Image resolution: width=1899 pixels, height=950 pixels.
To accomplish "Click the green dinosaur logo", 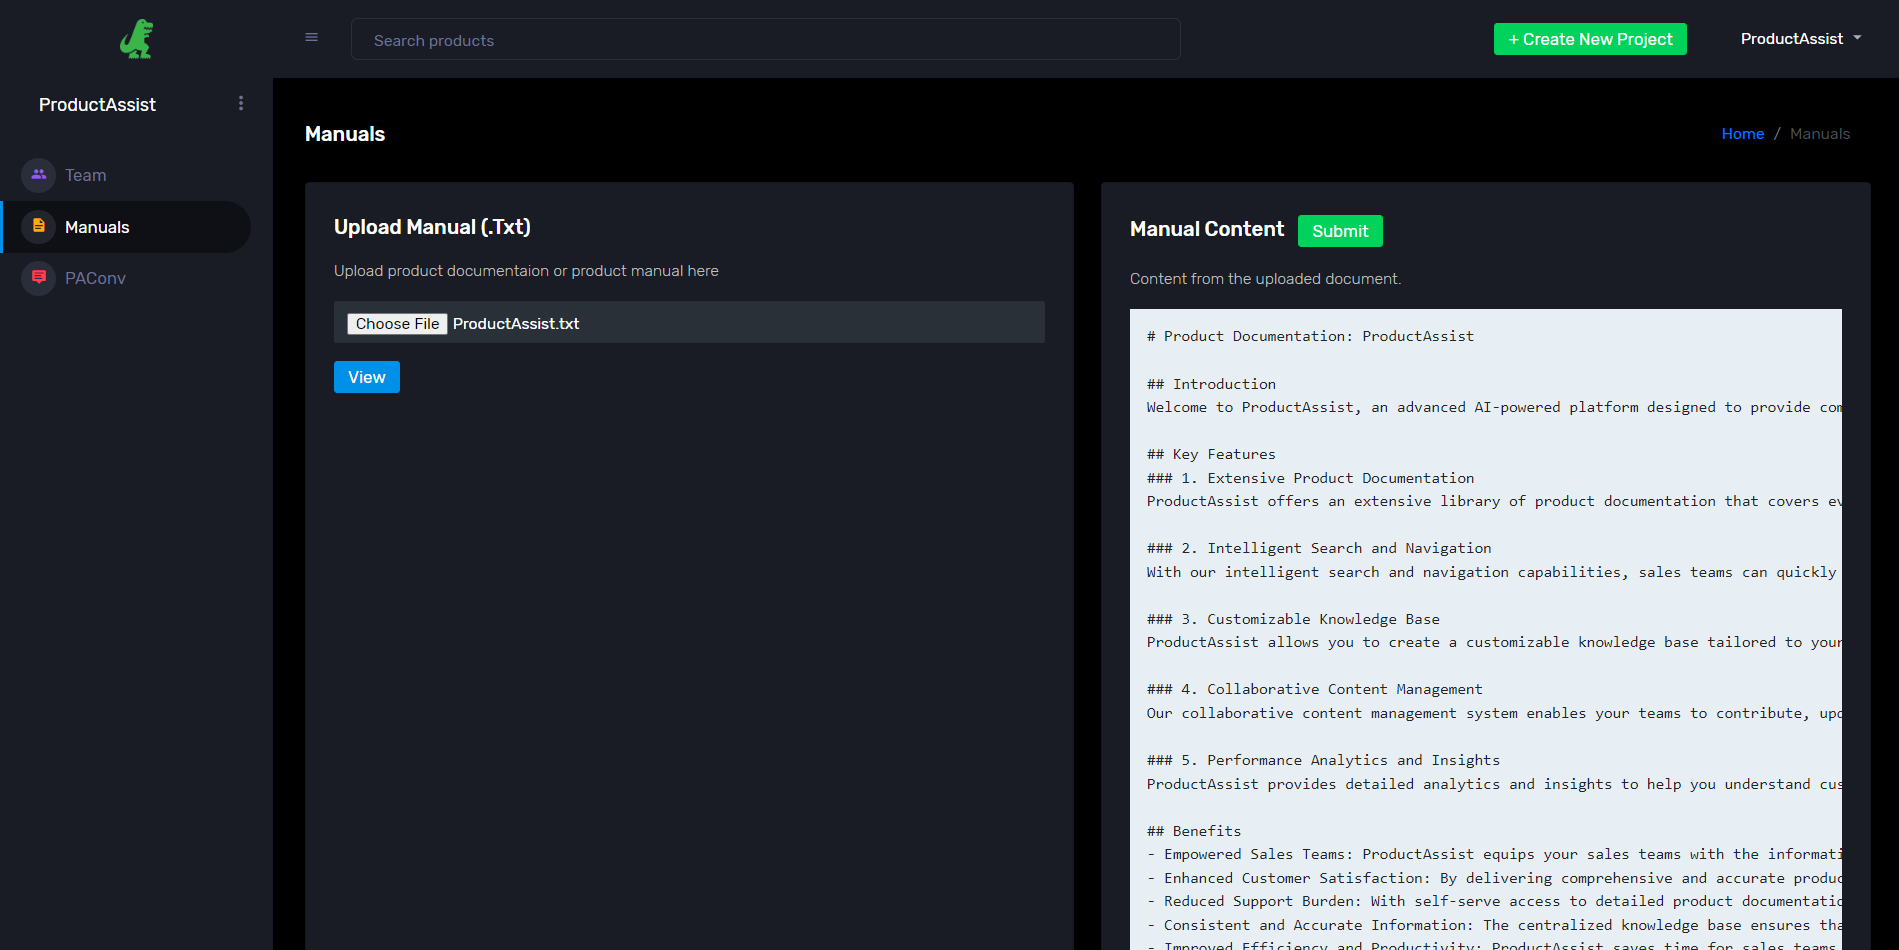I will pos(137,39).
